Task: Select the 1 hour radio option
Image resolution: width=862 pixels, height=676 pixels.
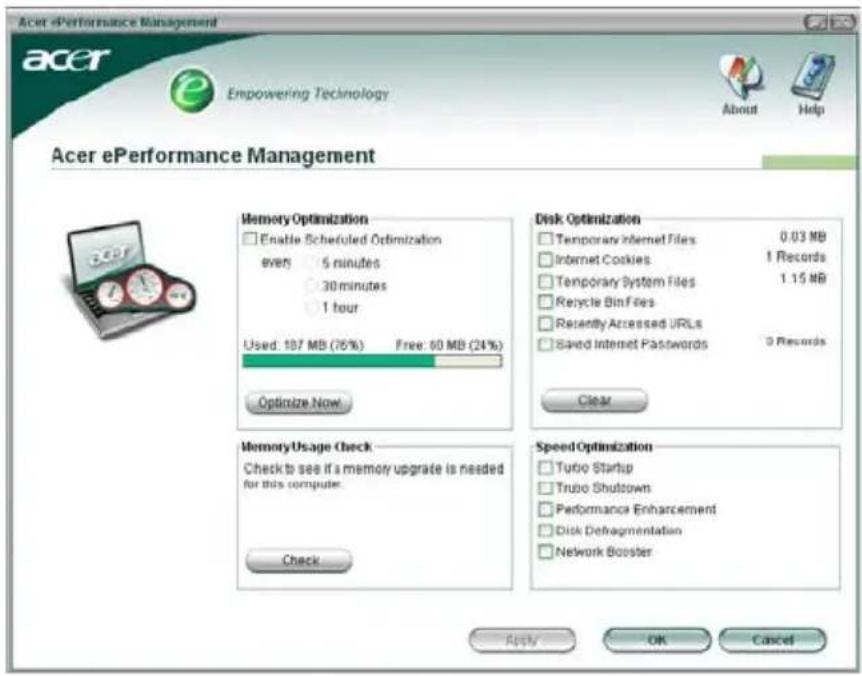Action: (x=311, y=308)
